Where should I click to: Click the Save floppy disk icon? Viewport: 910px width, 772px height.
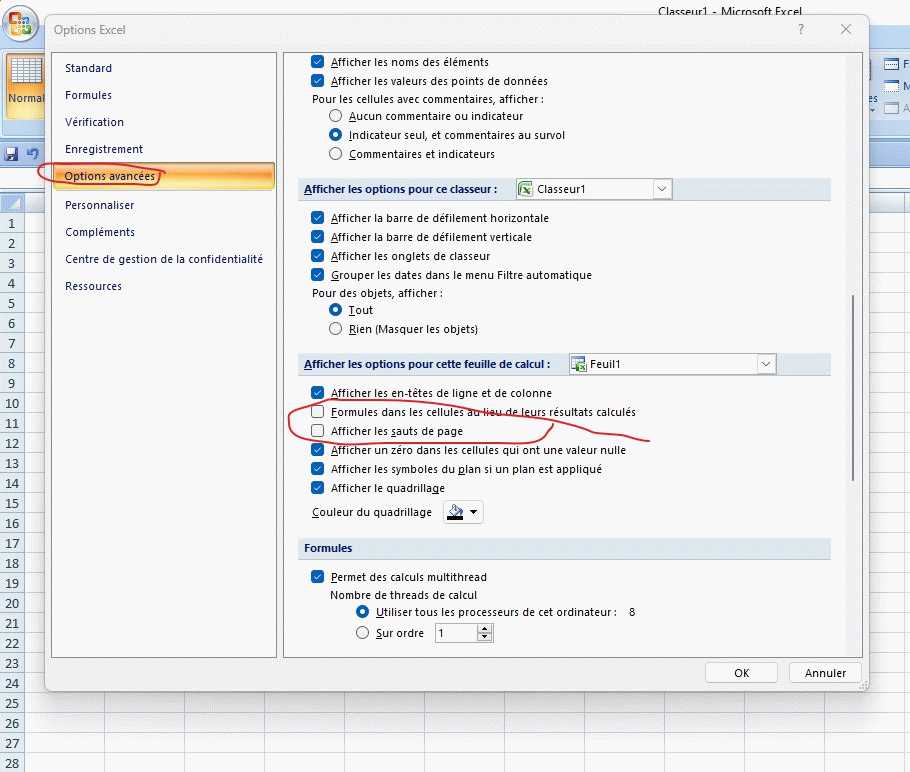coord(12,154)
